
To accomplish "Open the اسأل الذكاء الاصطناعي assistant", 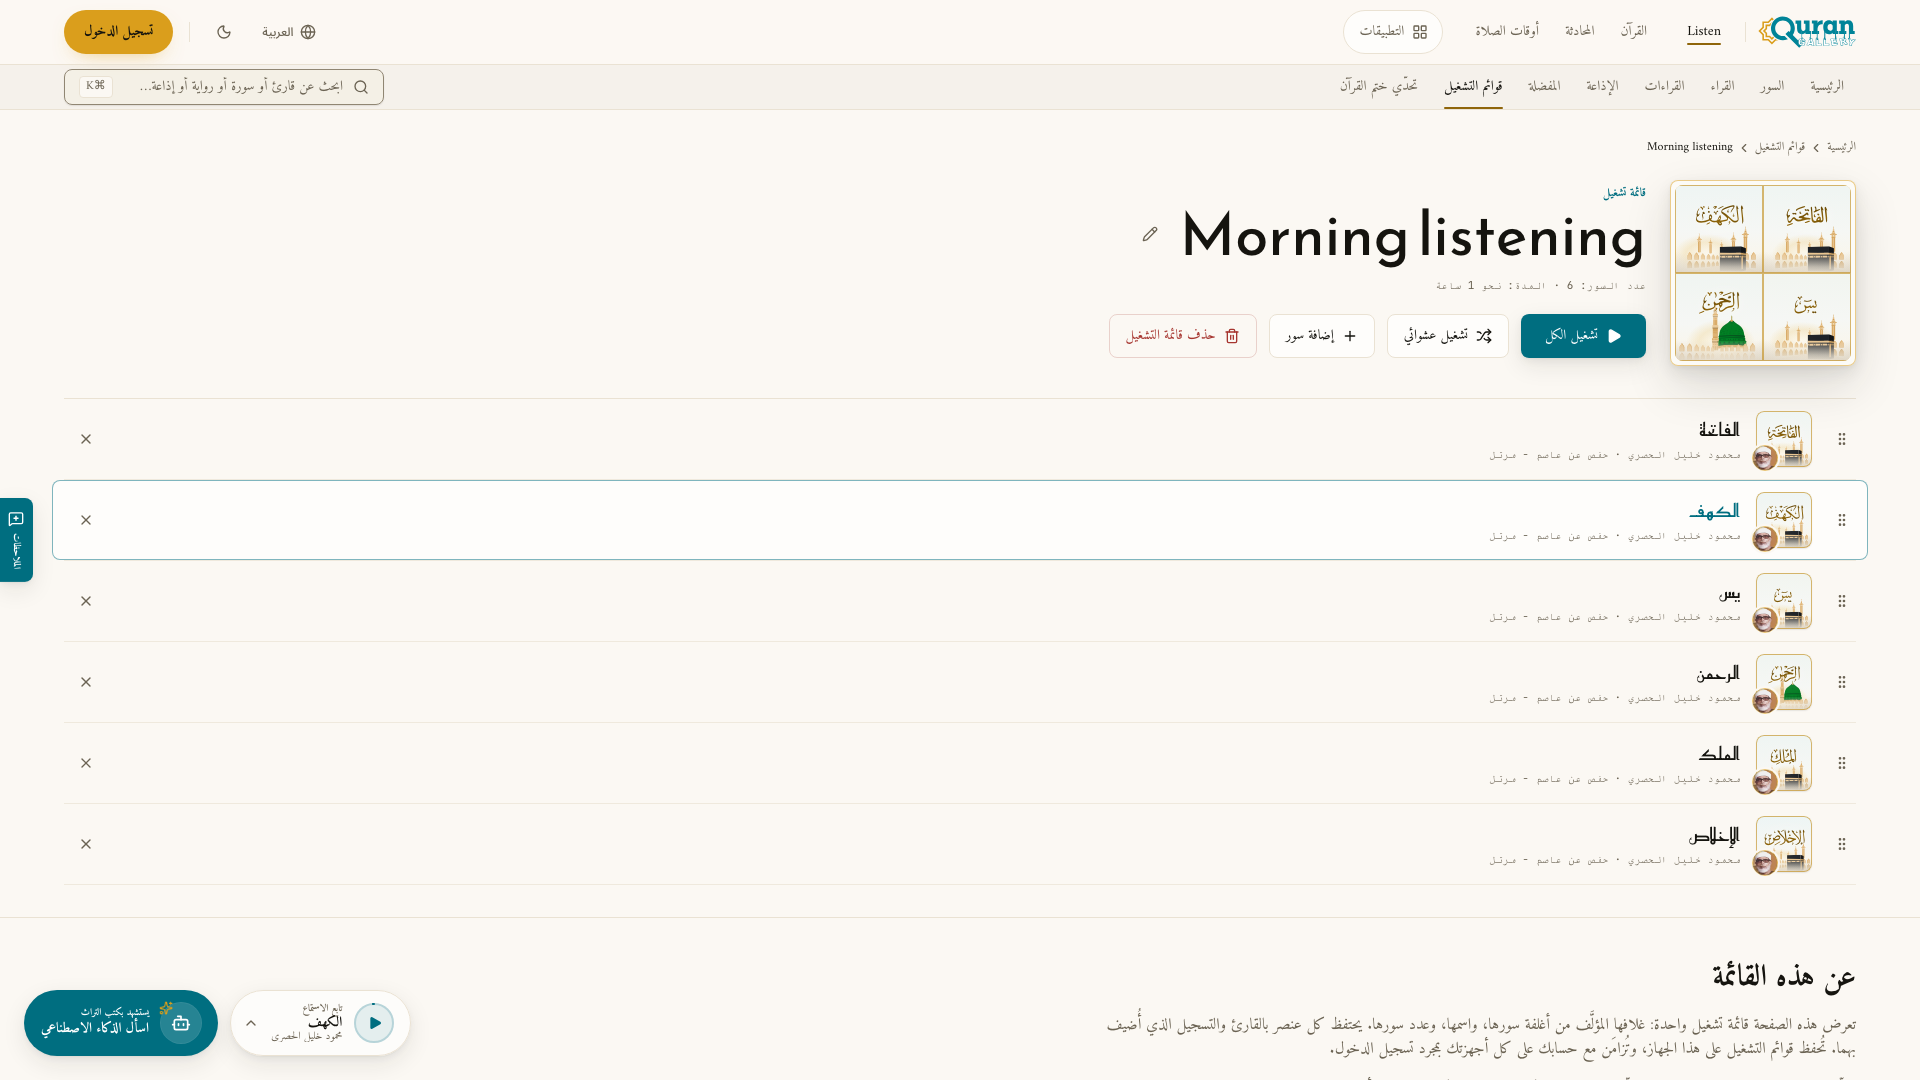I will click(x=121, y=1023).
